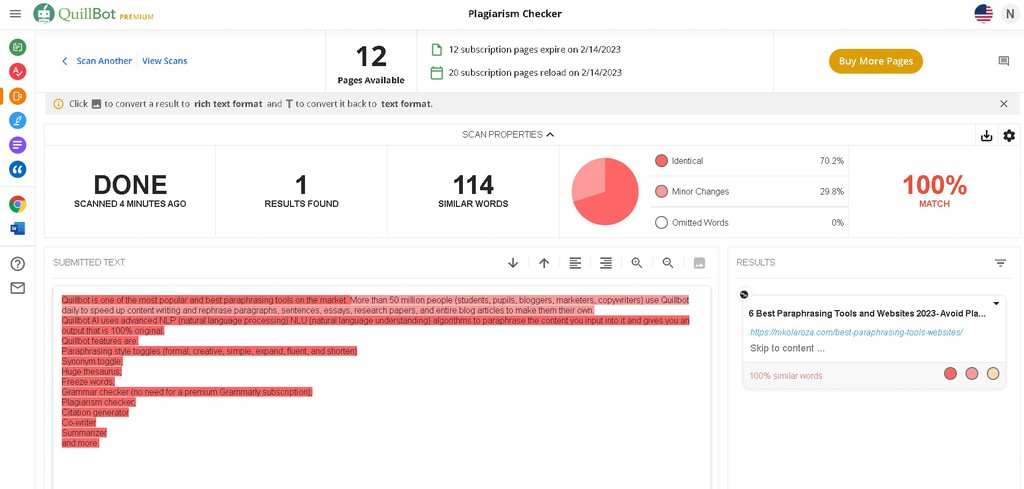Click the pink minor changes dot on result
The image size is (1024, 489).
coord(972,373)
